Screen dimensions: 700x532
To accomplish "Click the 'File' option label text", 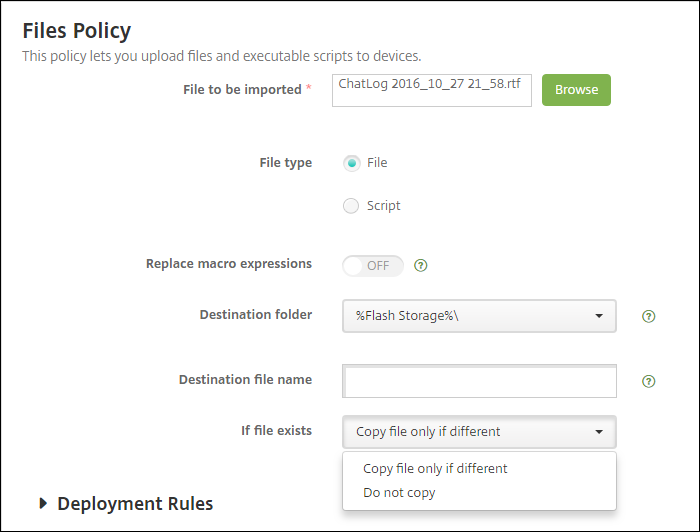I will click(x=377, y=163).
